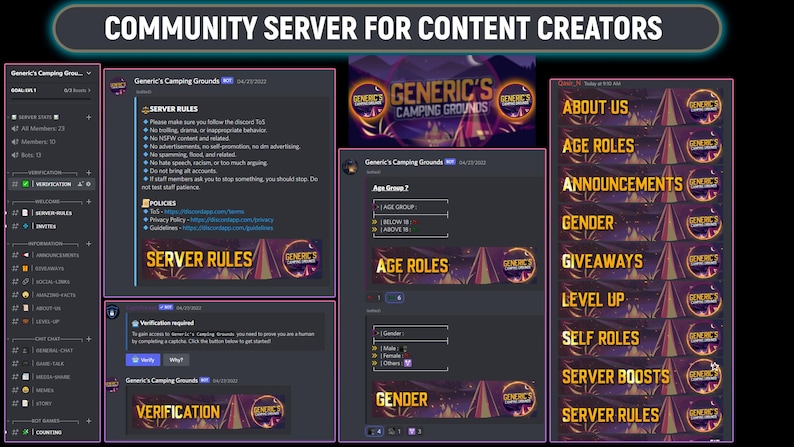794x447 pixels.
Task: Add channel to BOT GAMES category
Action: pos(89,421)
